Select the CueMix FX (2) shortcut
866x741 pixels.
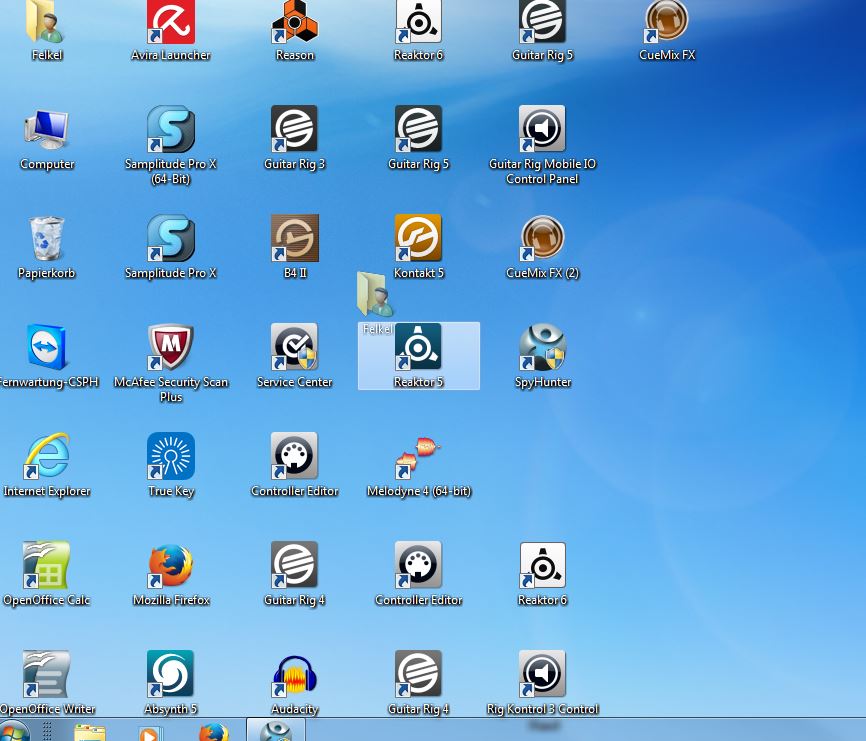543,239
